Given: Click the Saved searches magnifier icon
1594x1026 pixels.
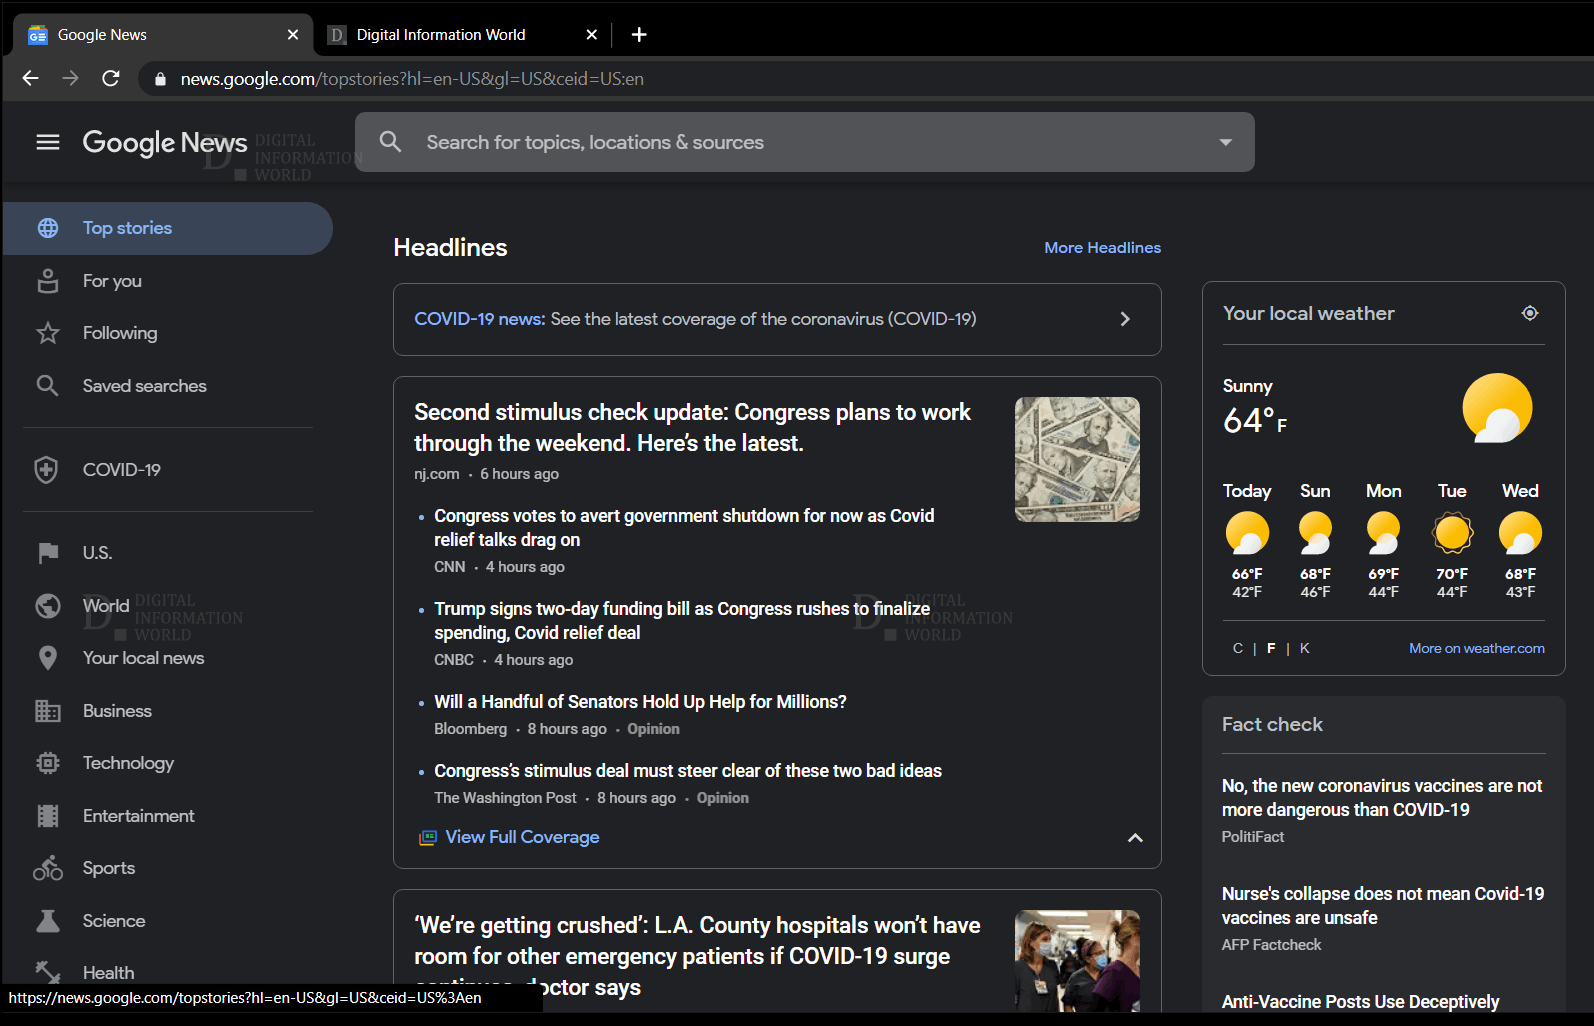Looking at the screenshot, I should [47, 385].
